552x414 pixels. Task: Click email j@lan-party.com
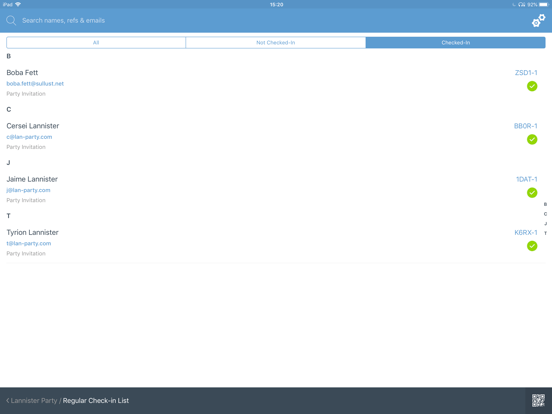(28, 190)
